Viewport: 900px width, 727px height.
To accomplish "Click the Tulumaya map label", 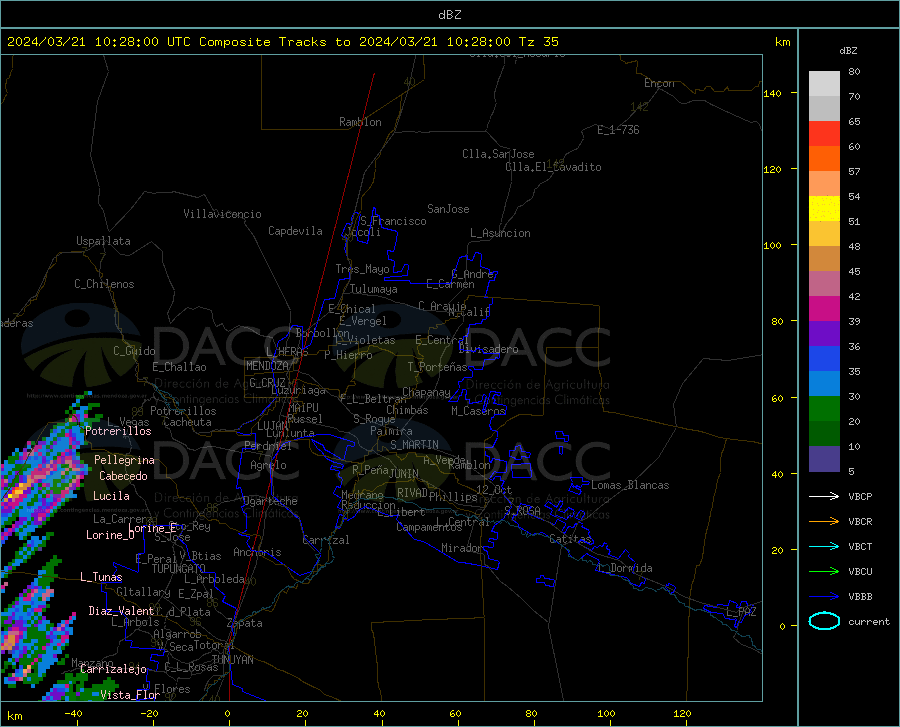I will (x=374, y=289).
